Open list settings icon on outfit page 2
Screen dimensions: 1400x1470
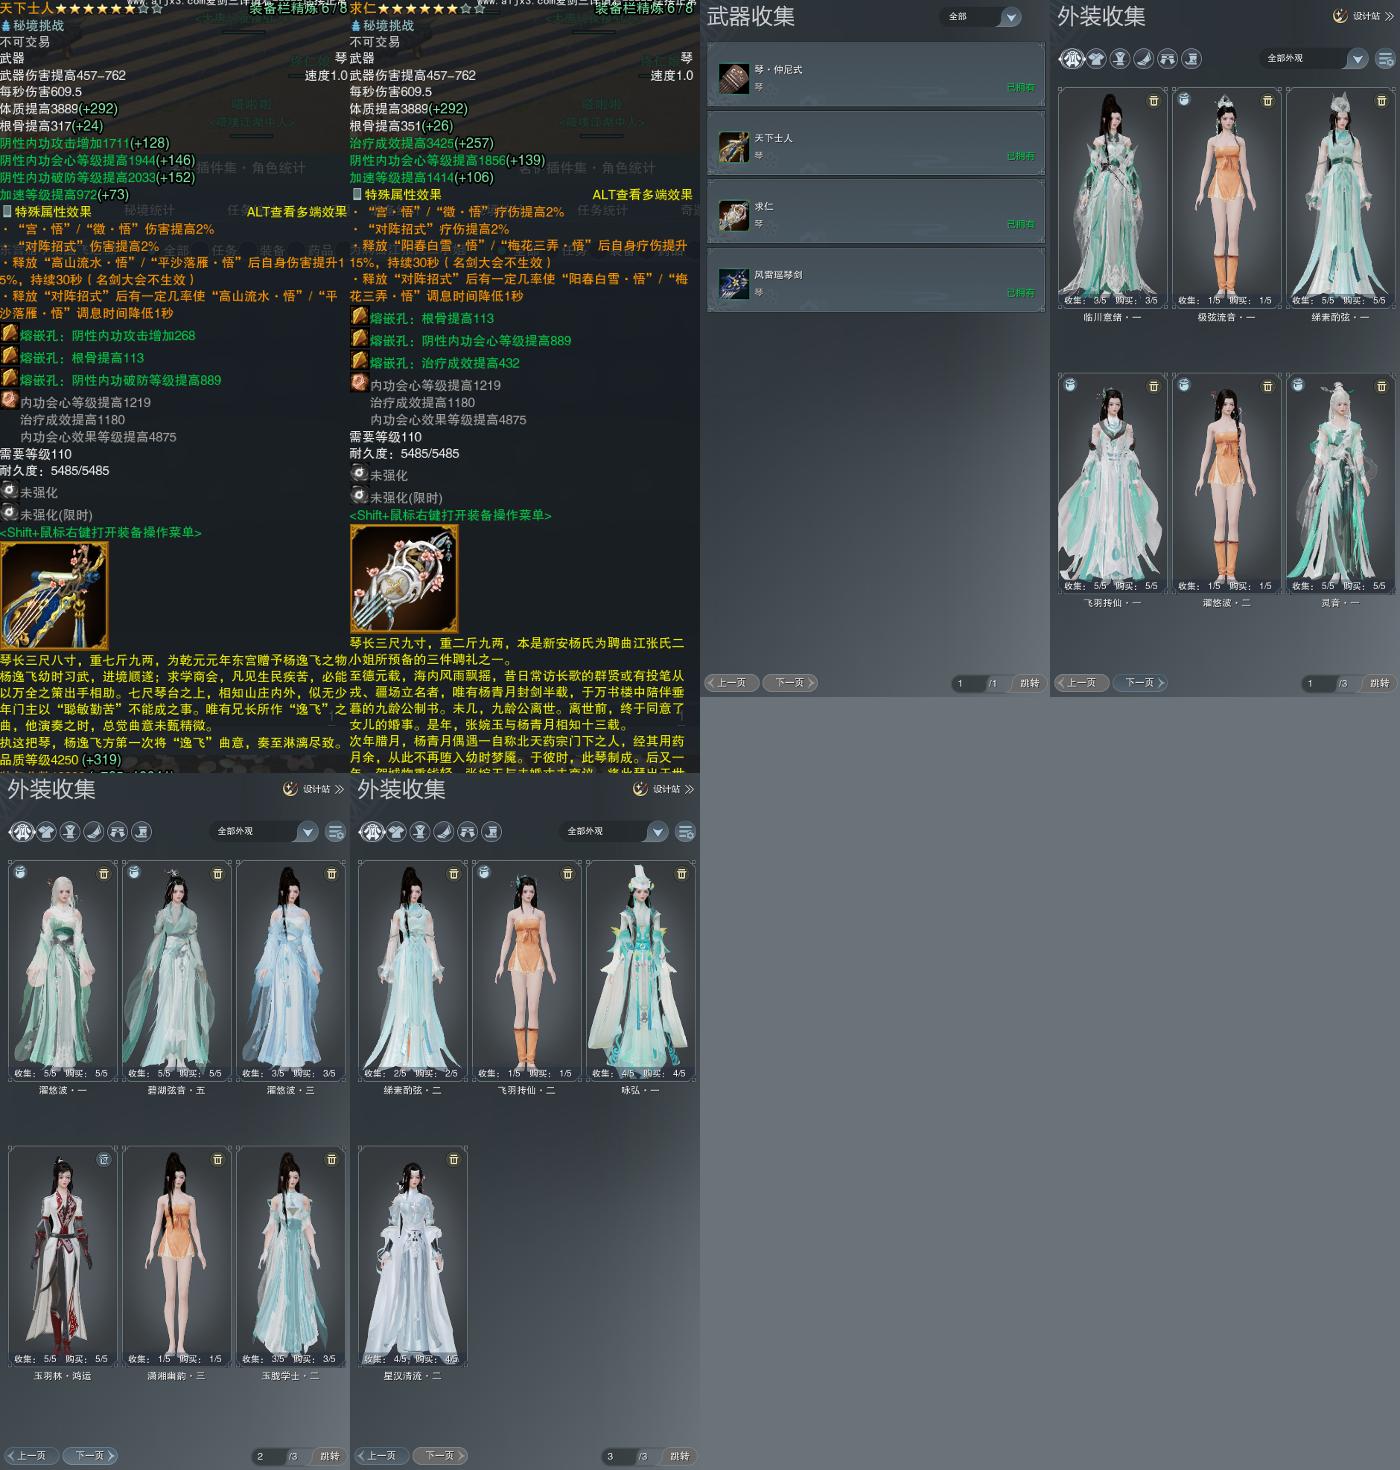tap(336, 832)
